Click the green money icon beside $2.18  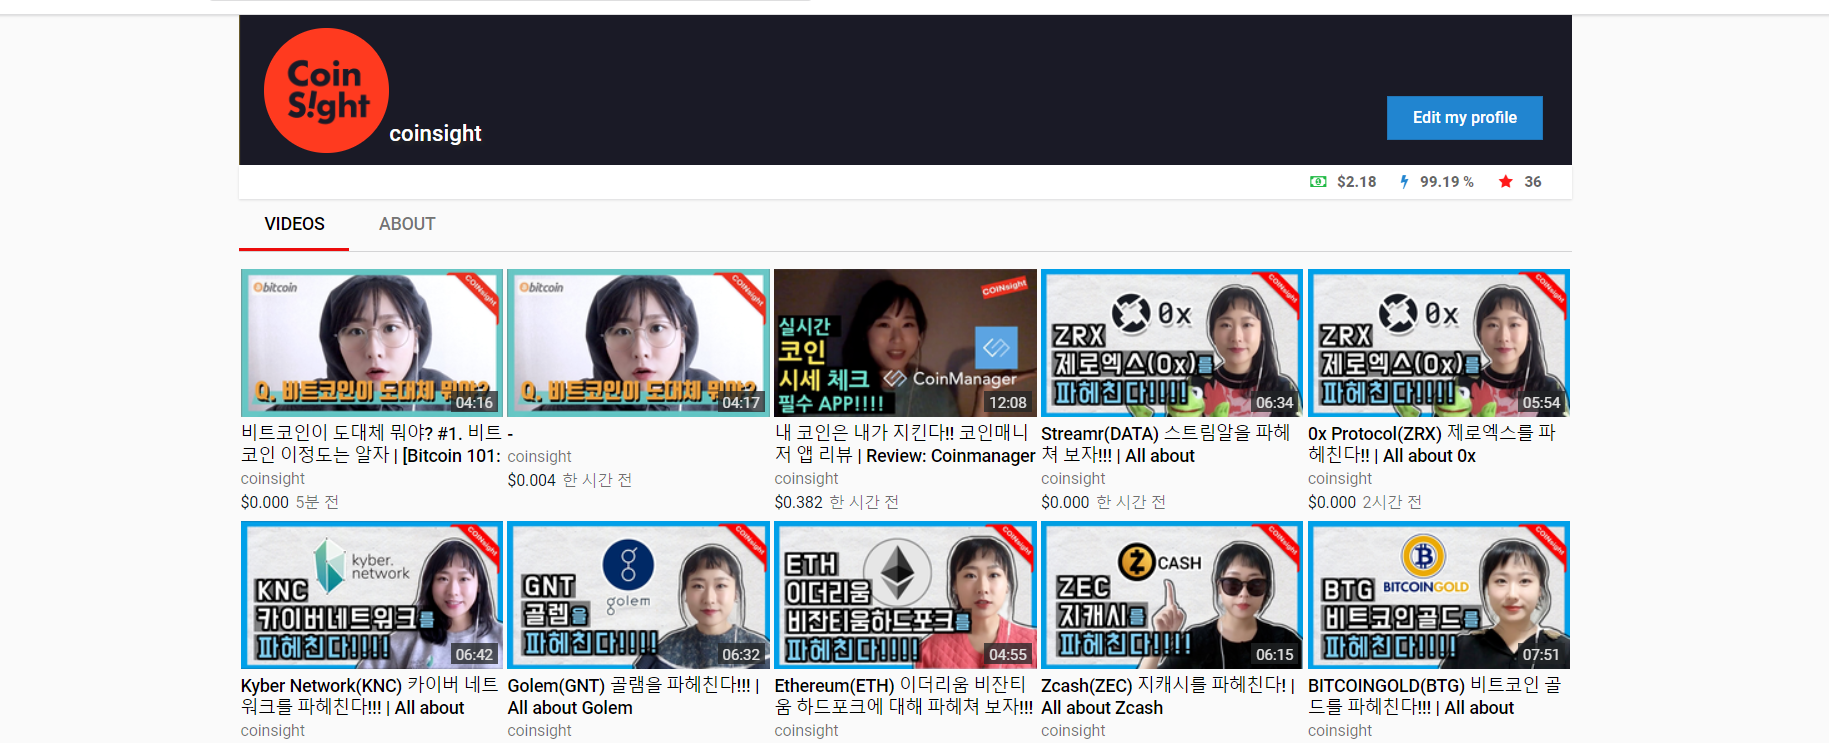point(1318,182)
